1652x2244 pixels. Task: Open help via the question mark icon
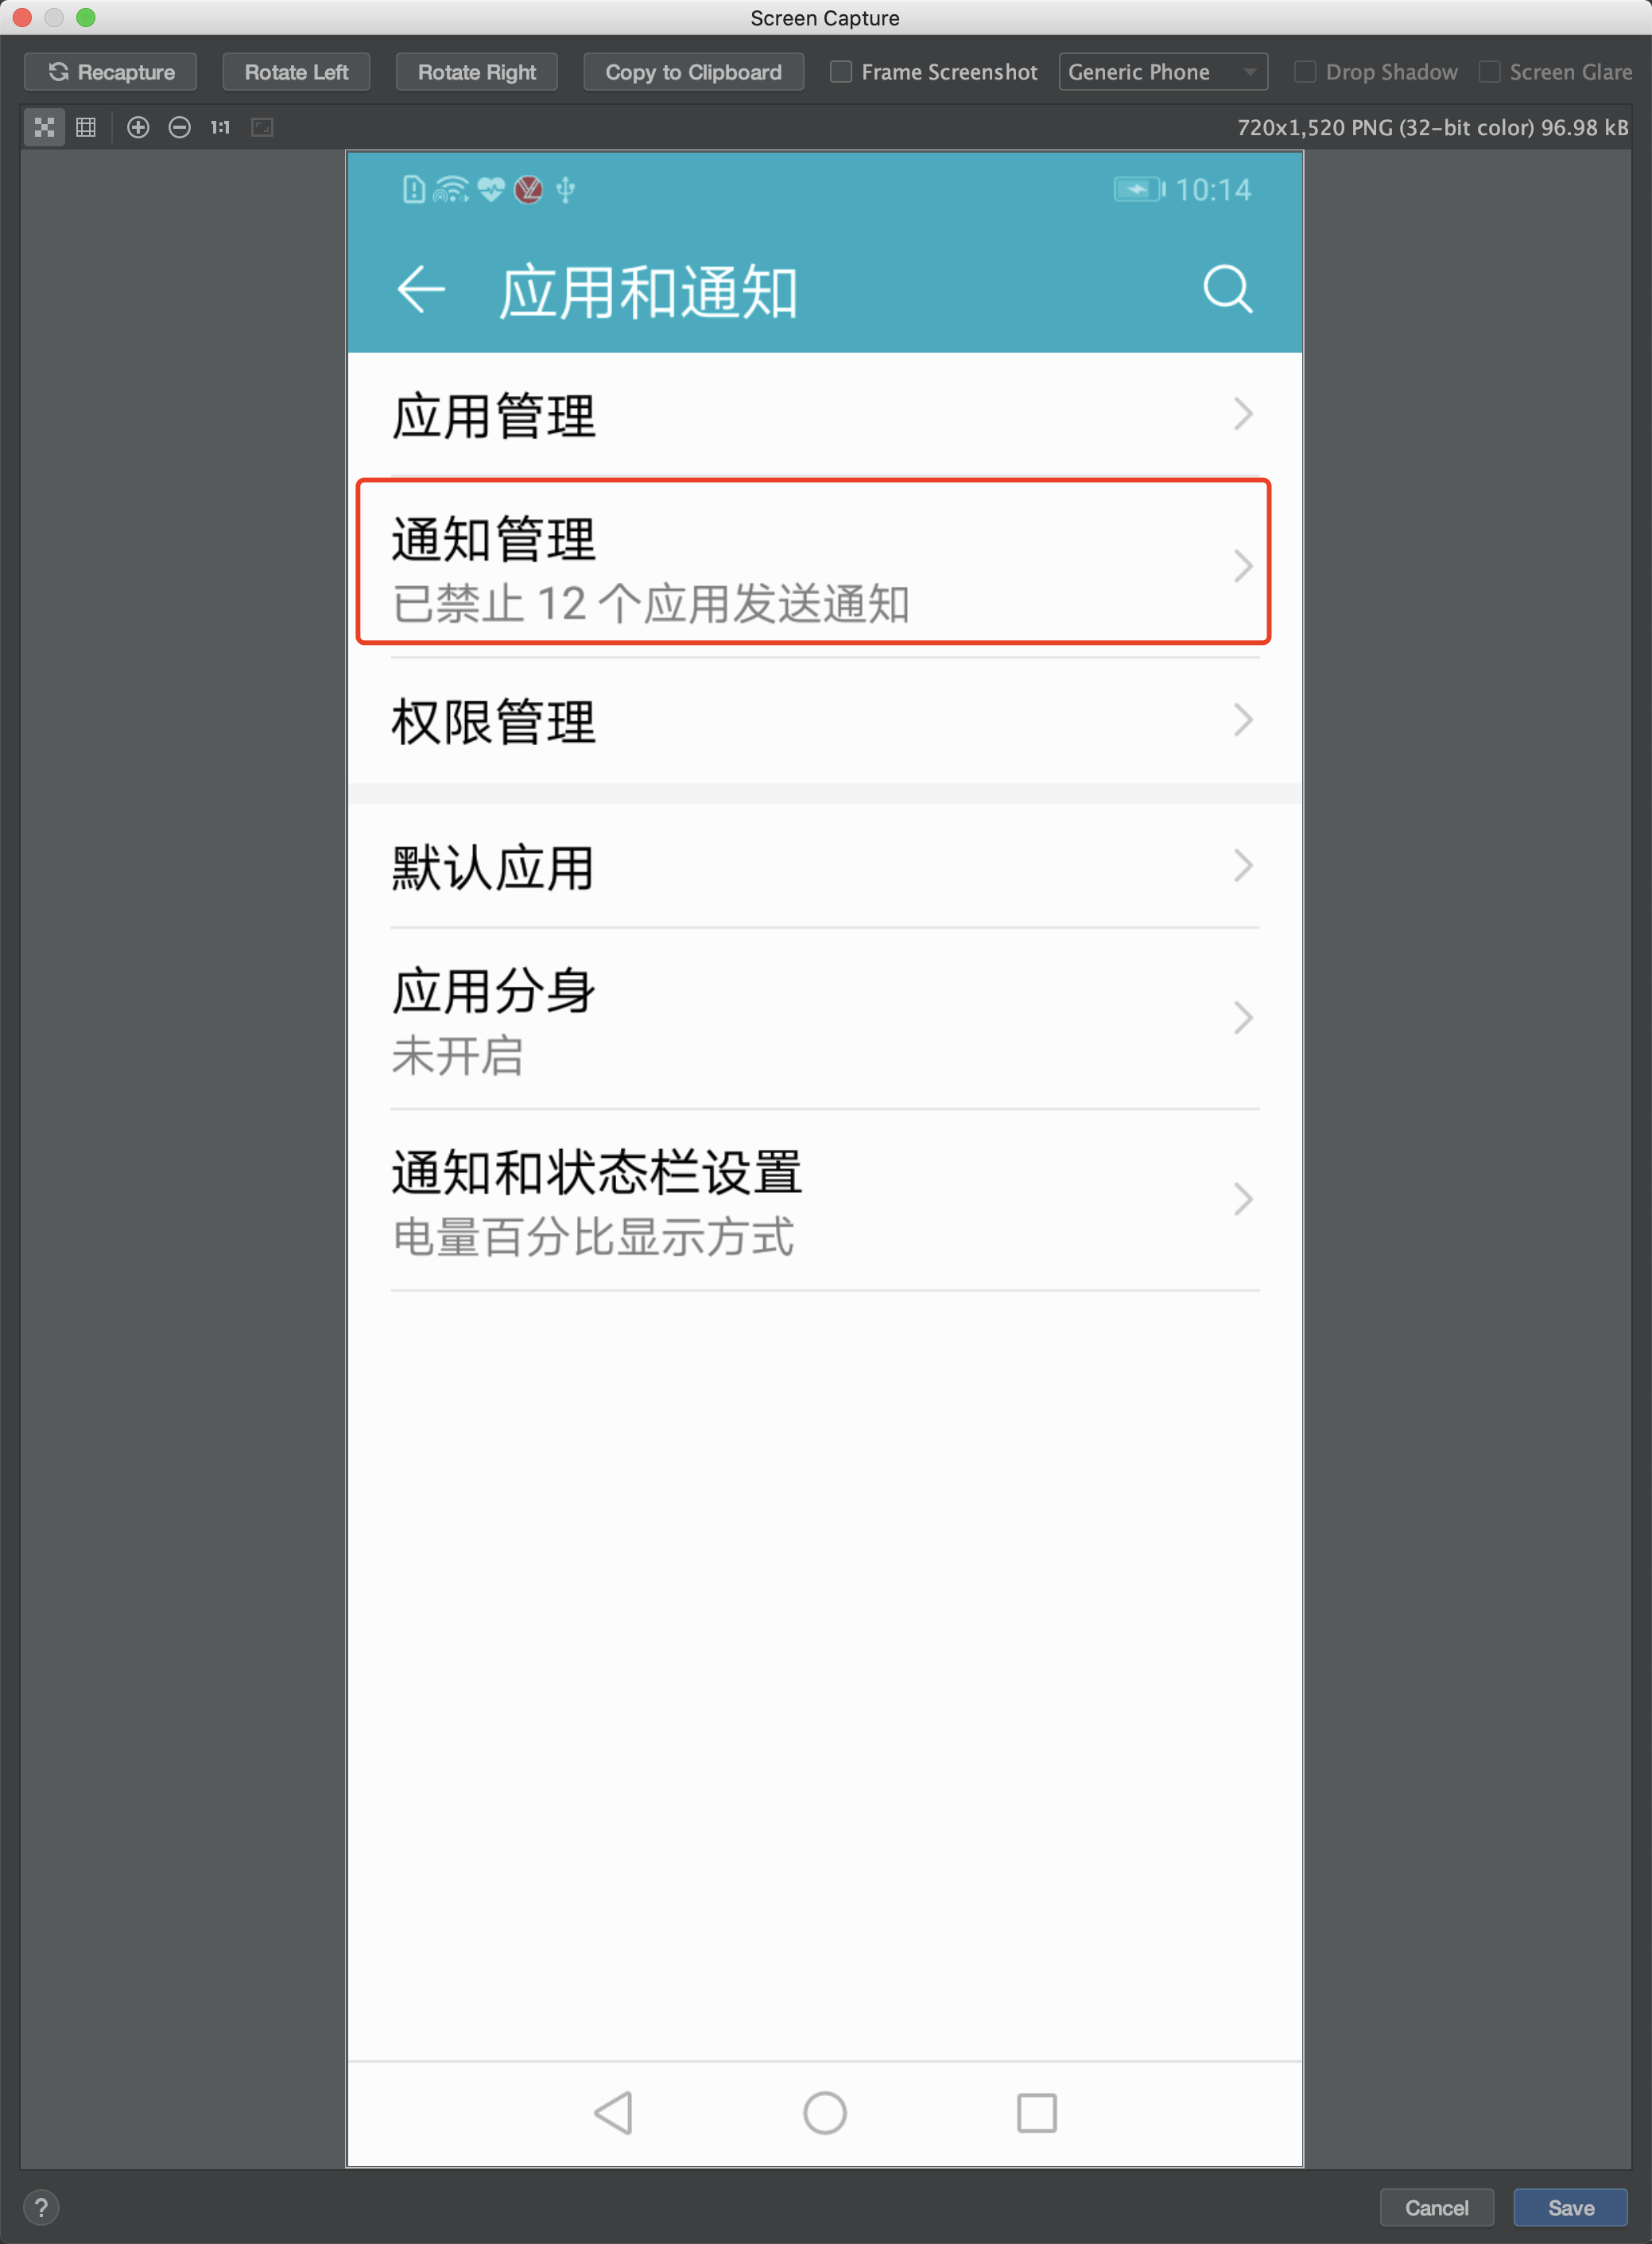tap(41, 2207)
